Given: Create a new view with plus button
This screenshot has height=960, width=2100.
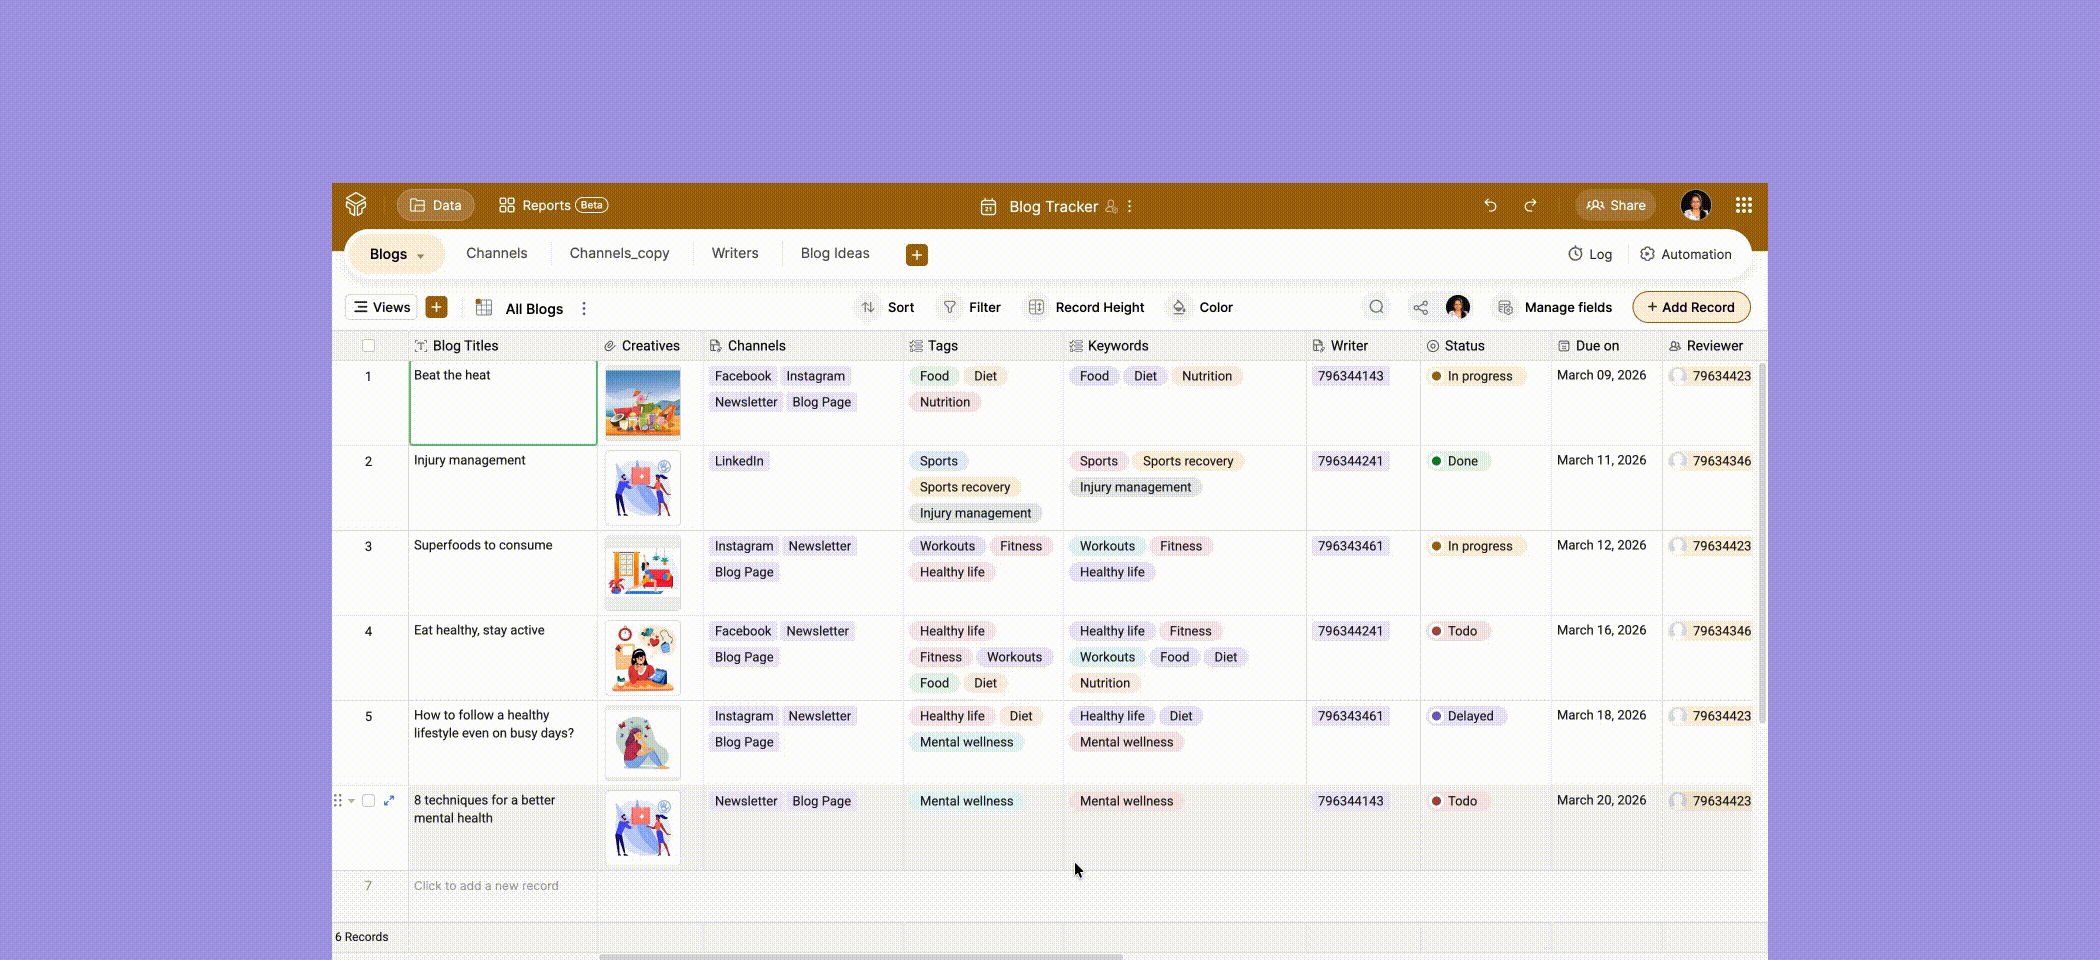Looking at the screenshot, I should pyautogui.click(x=436, y=307).
